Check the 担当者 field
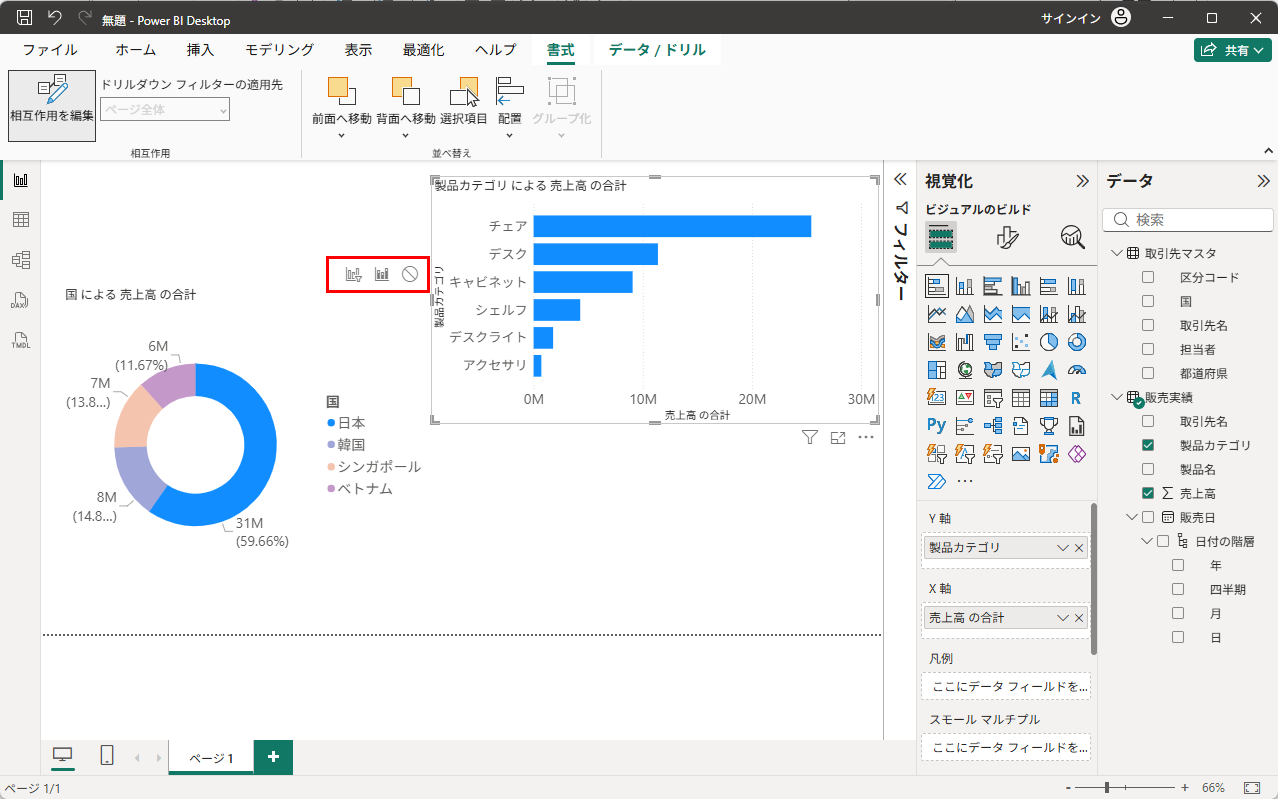The height and width of the screenshot is (799, 1278). click(1148, 349)
